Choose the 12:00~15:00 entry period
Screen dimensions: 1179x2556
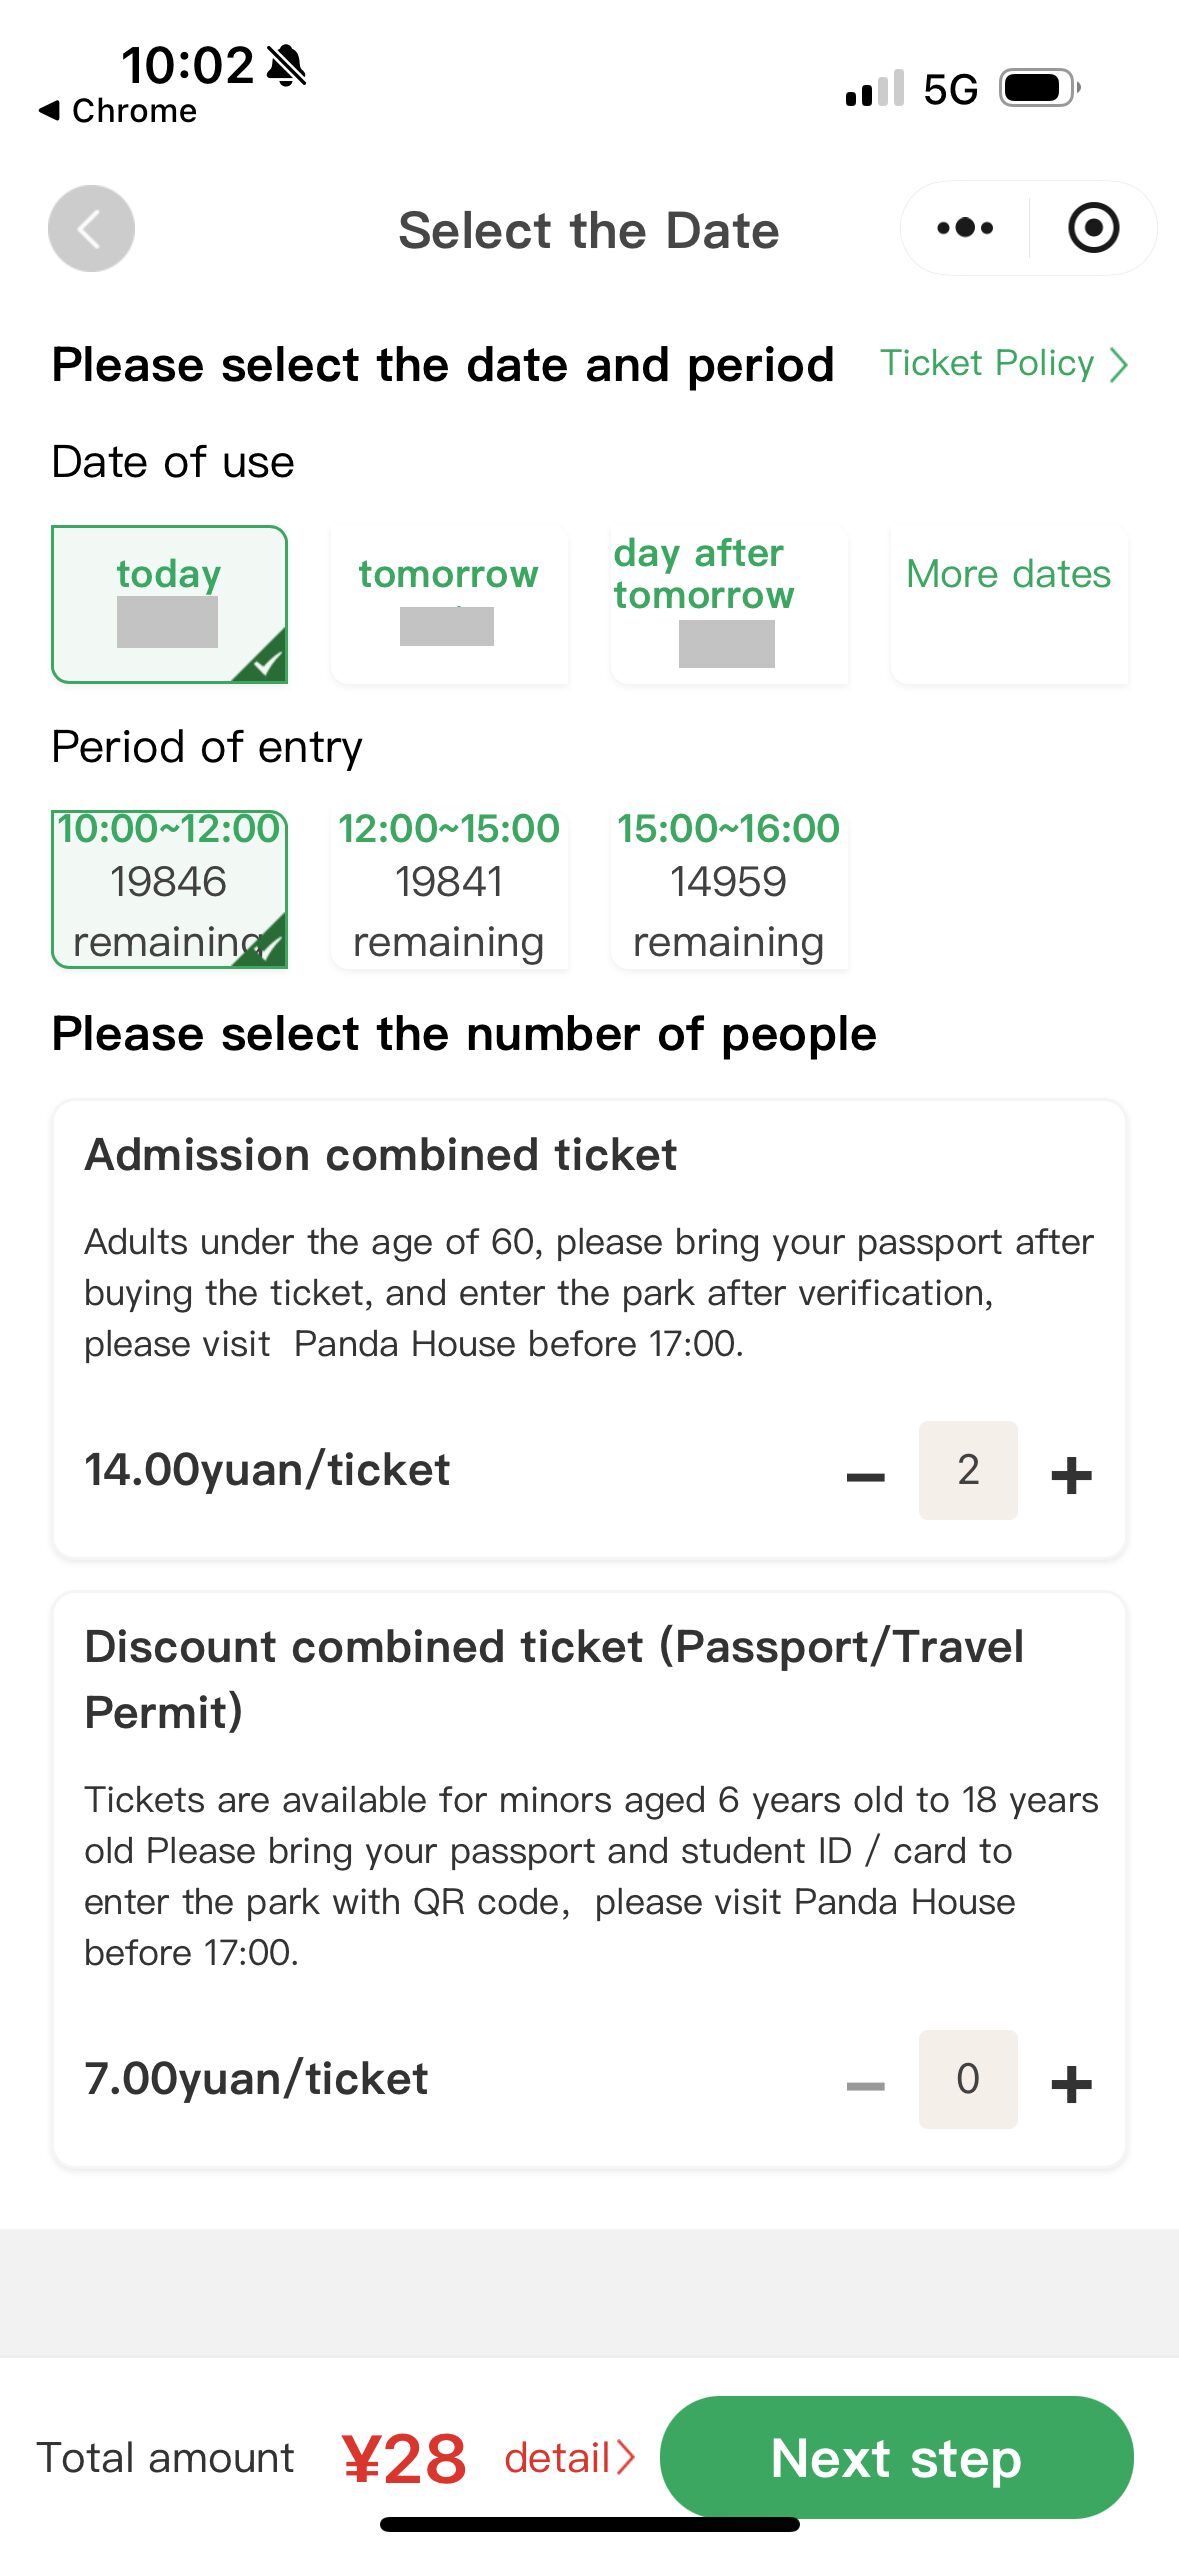point(449,888)
